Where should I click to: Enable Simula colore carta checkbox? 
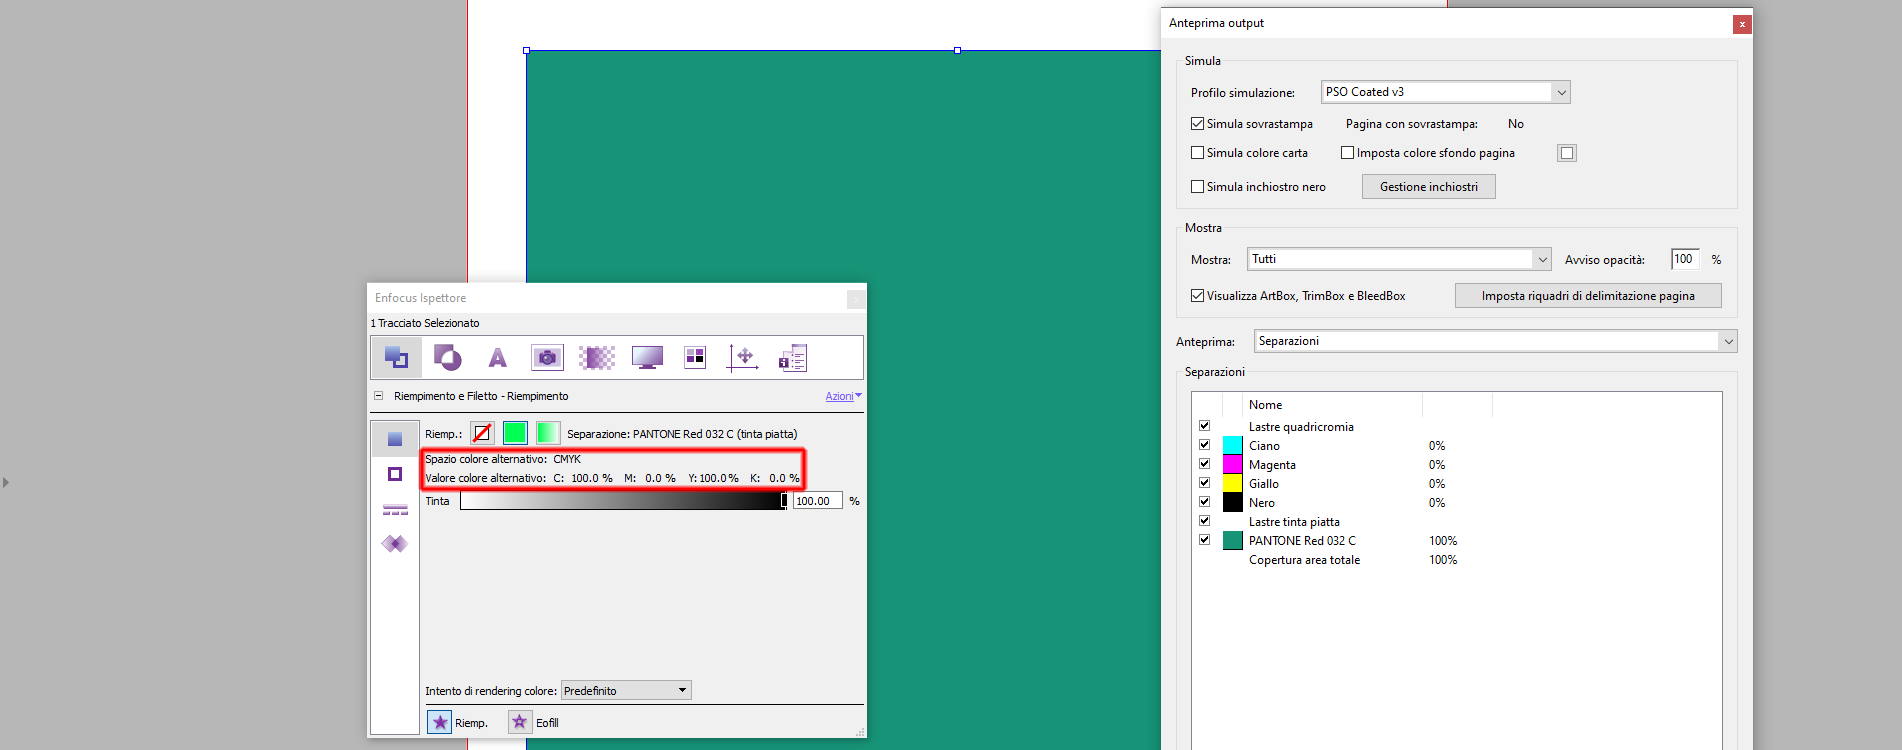[1197, 153]
